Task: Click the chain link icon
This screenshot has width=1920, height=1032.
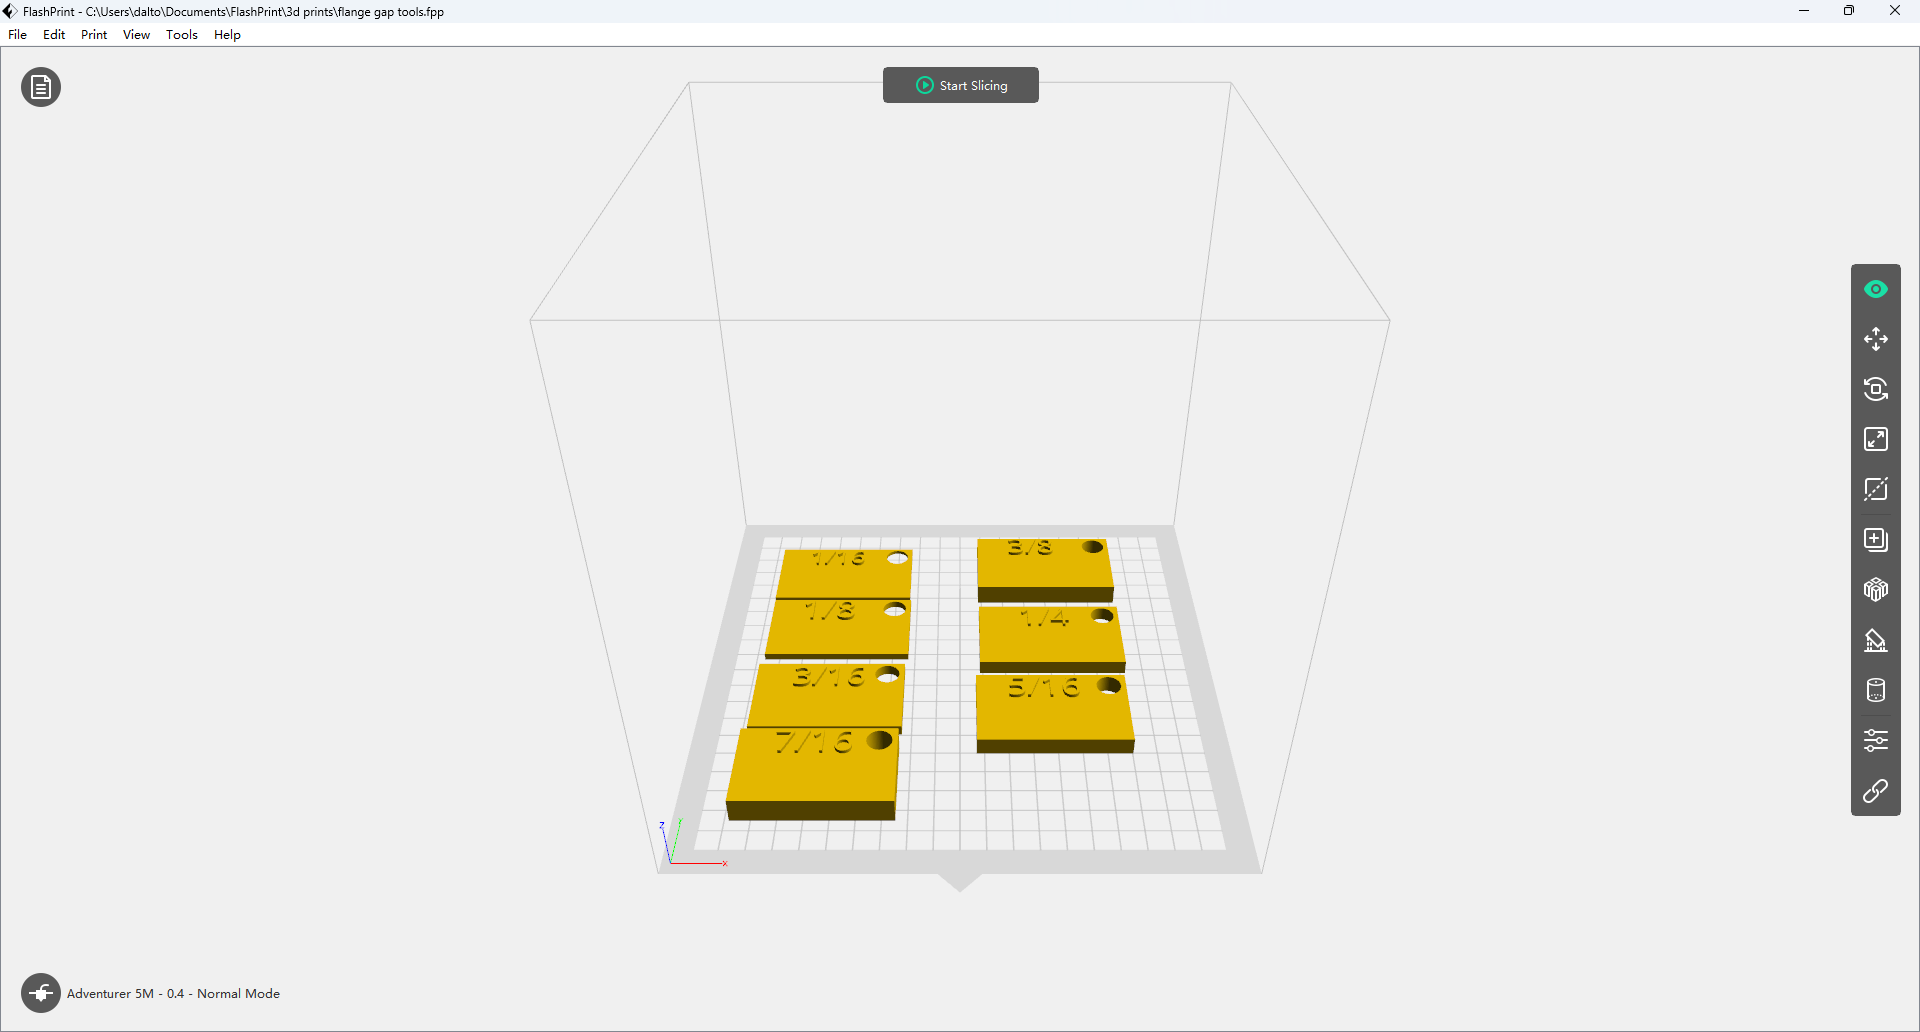Action: click(x=1876, y=791)
